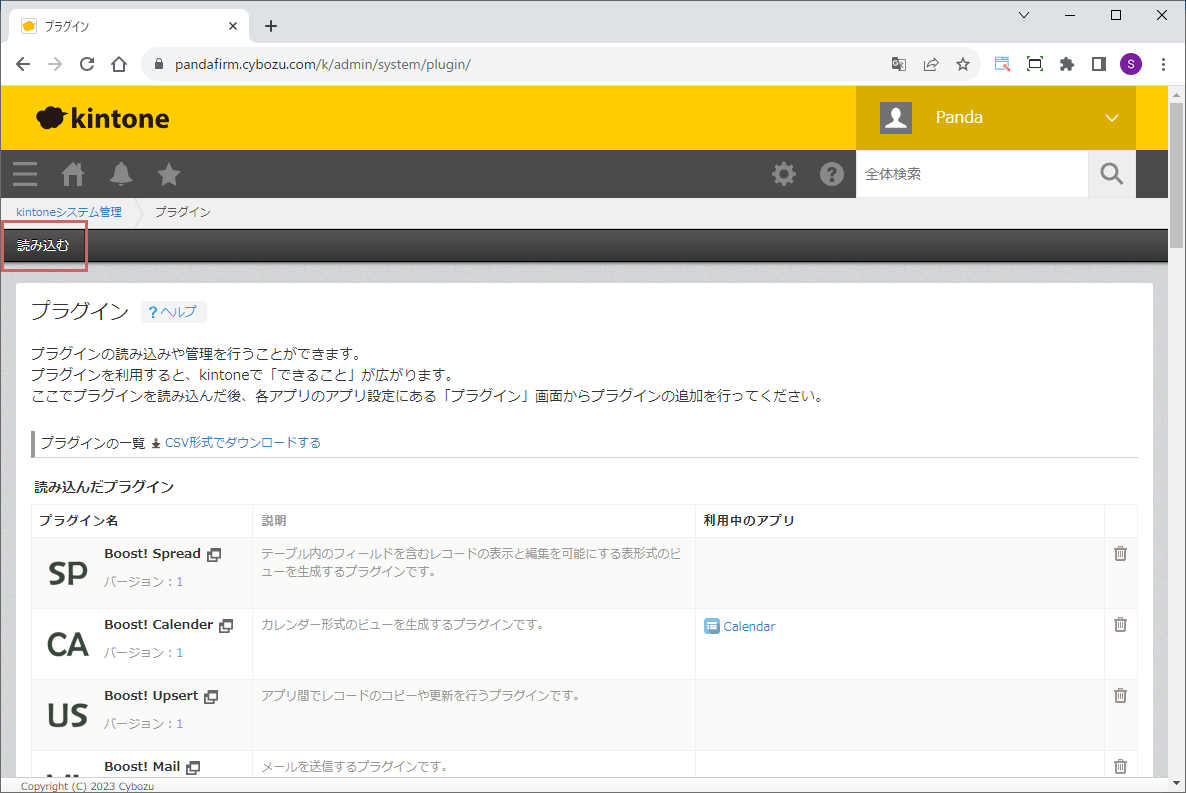Open notifications bell icon

click(121, 174)
